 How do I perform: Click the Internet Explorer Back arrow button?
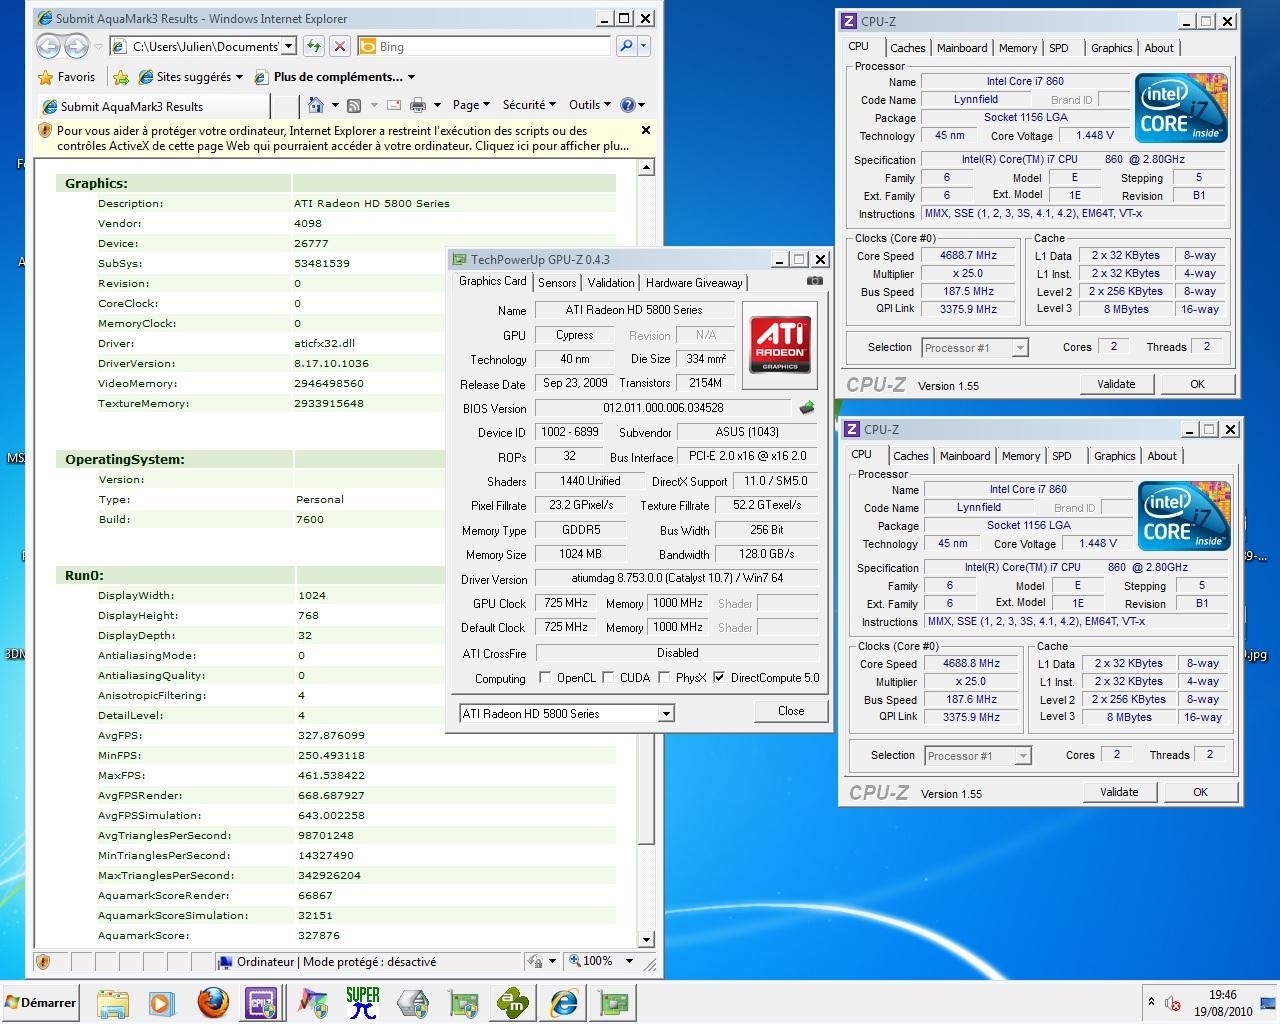(48, 46)
